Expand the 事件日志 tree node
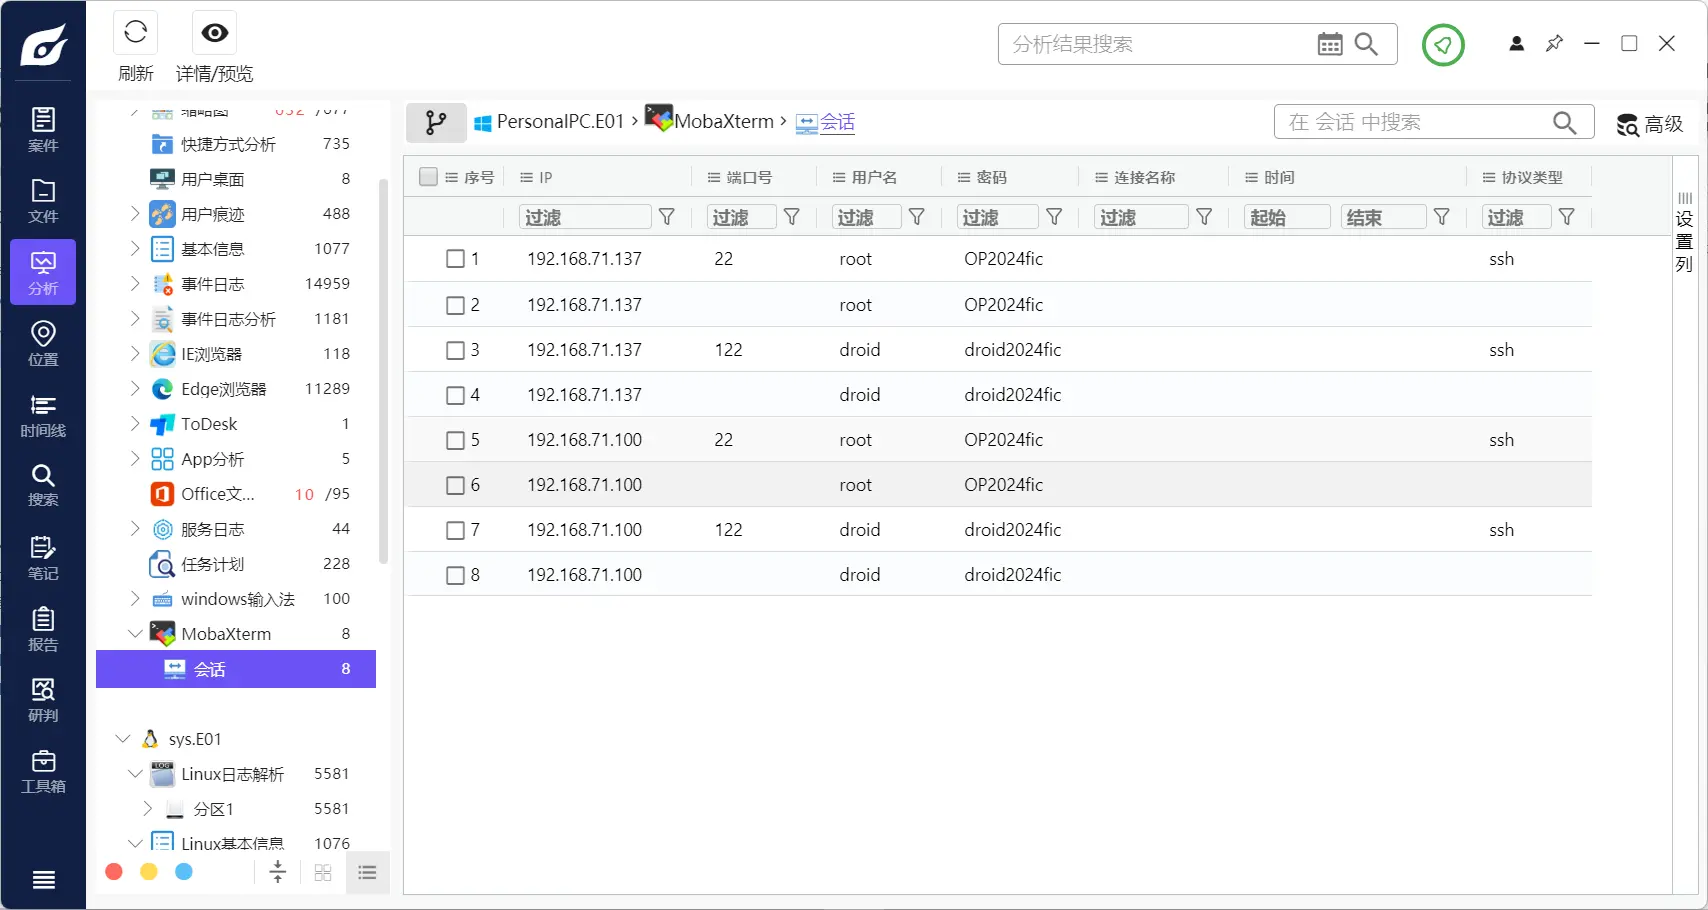This screenshot has height=910, width=1708. pyautogui.click(x=135, y=283)
